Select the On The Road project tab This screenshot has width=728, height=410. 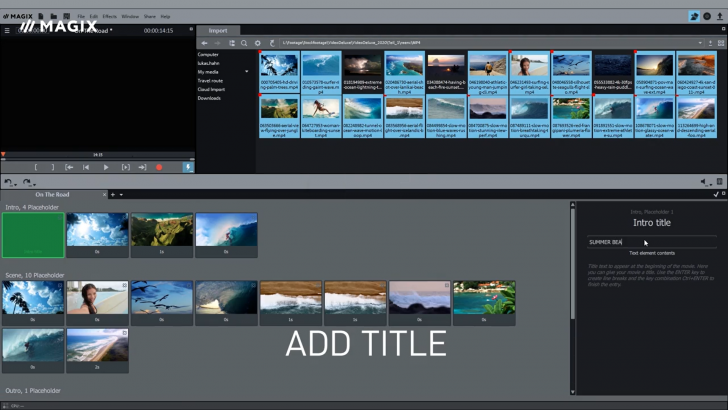click(52, 195)
